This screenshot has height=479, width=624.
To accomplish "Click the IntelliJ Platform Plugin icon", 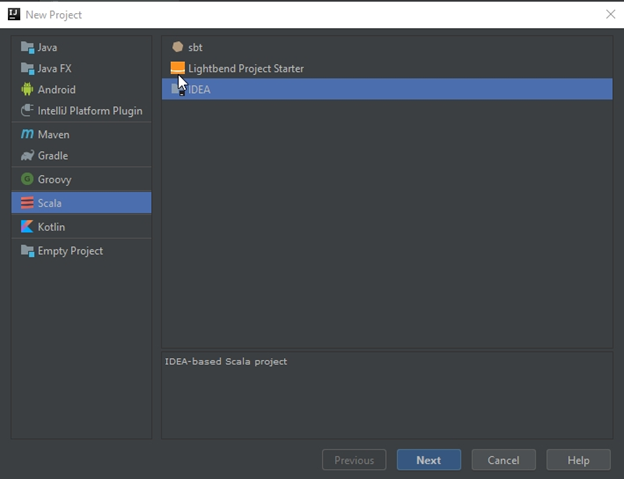I will 27,110.
